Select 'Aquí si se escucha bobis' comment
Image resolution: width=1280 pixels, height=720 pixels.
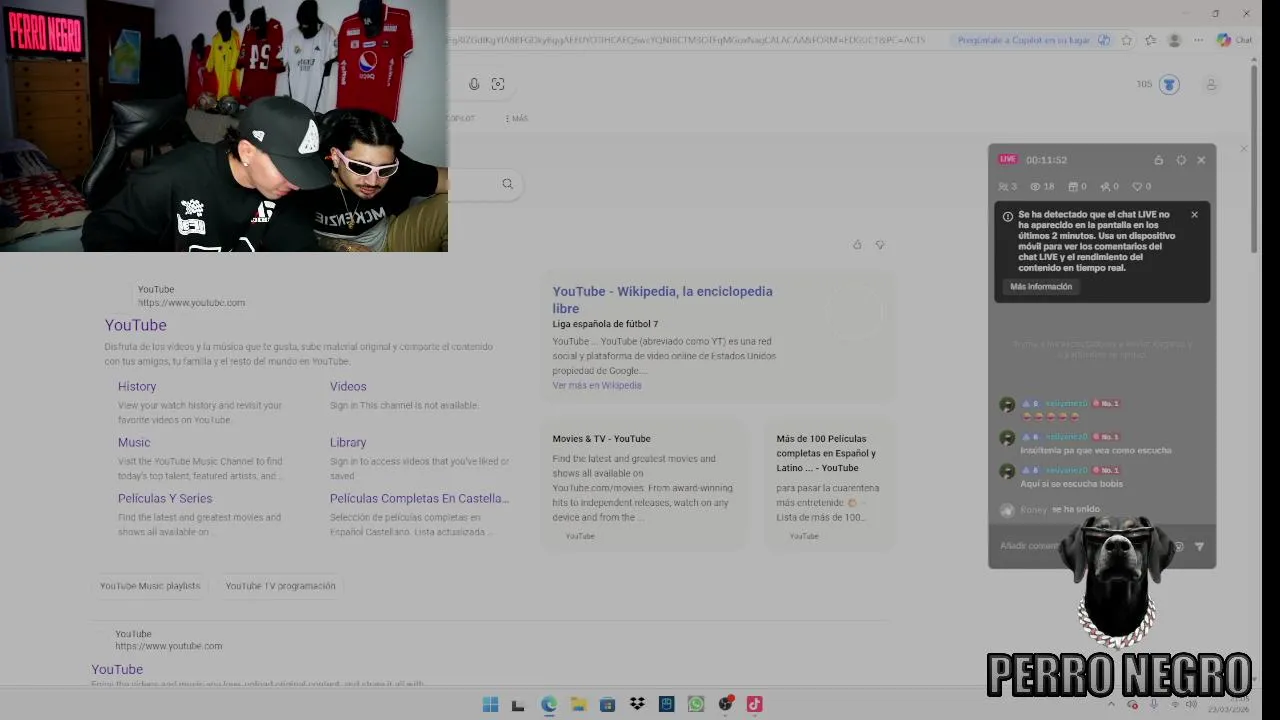point(1071,484)
